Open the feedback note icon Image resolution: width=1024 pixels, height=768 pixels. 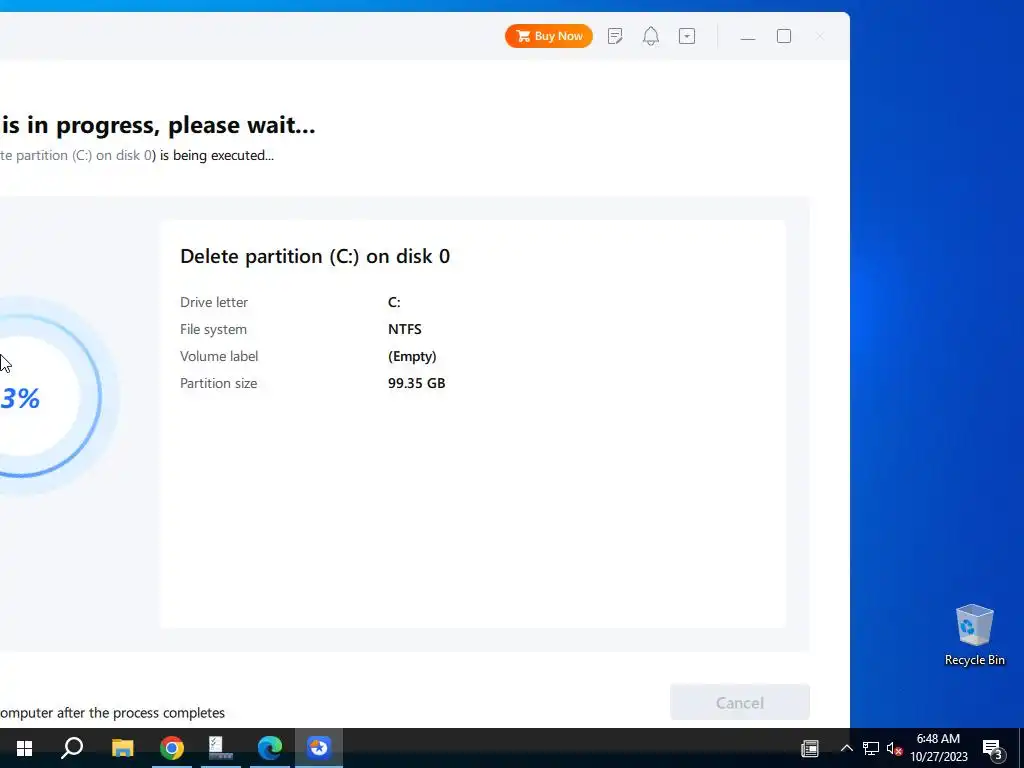point(615,36)
